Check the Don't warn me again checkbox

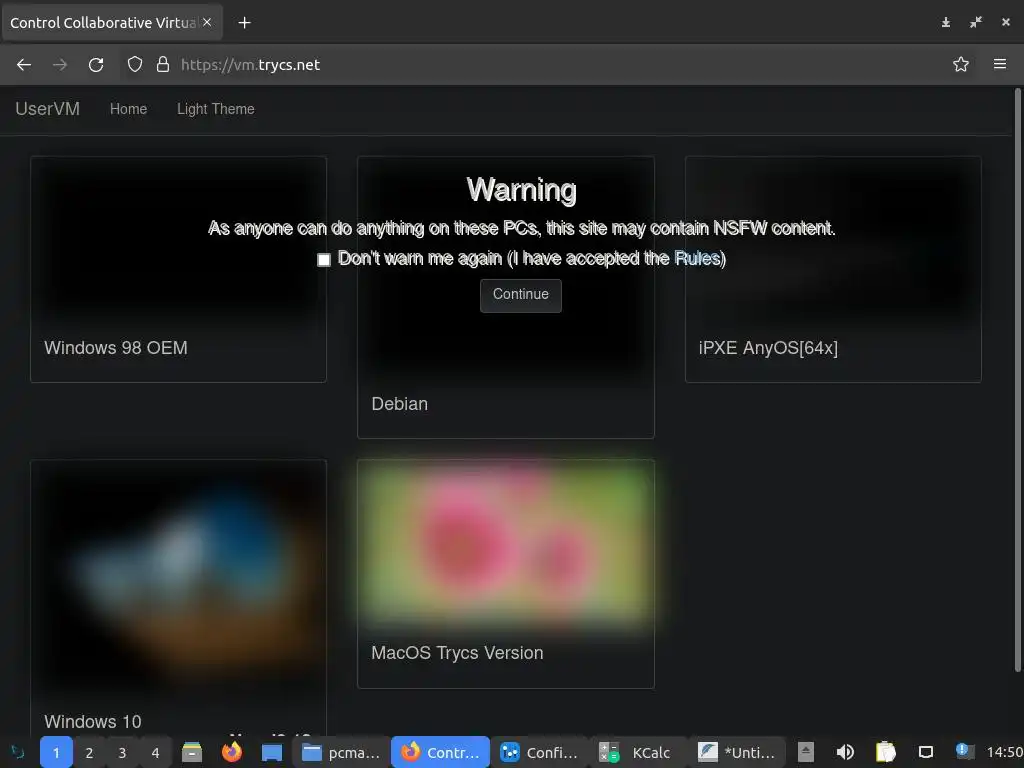pos(324,260)
